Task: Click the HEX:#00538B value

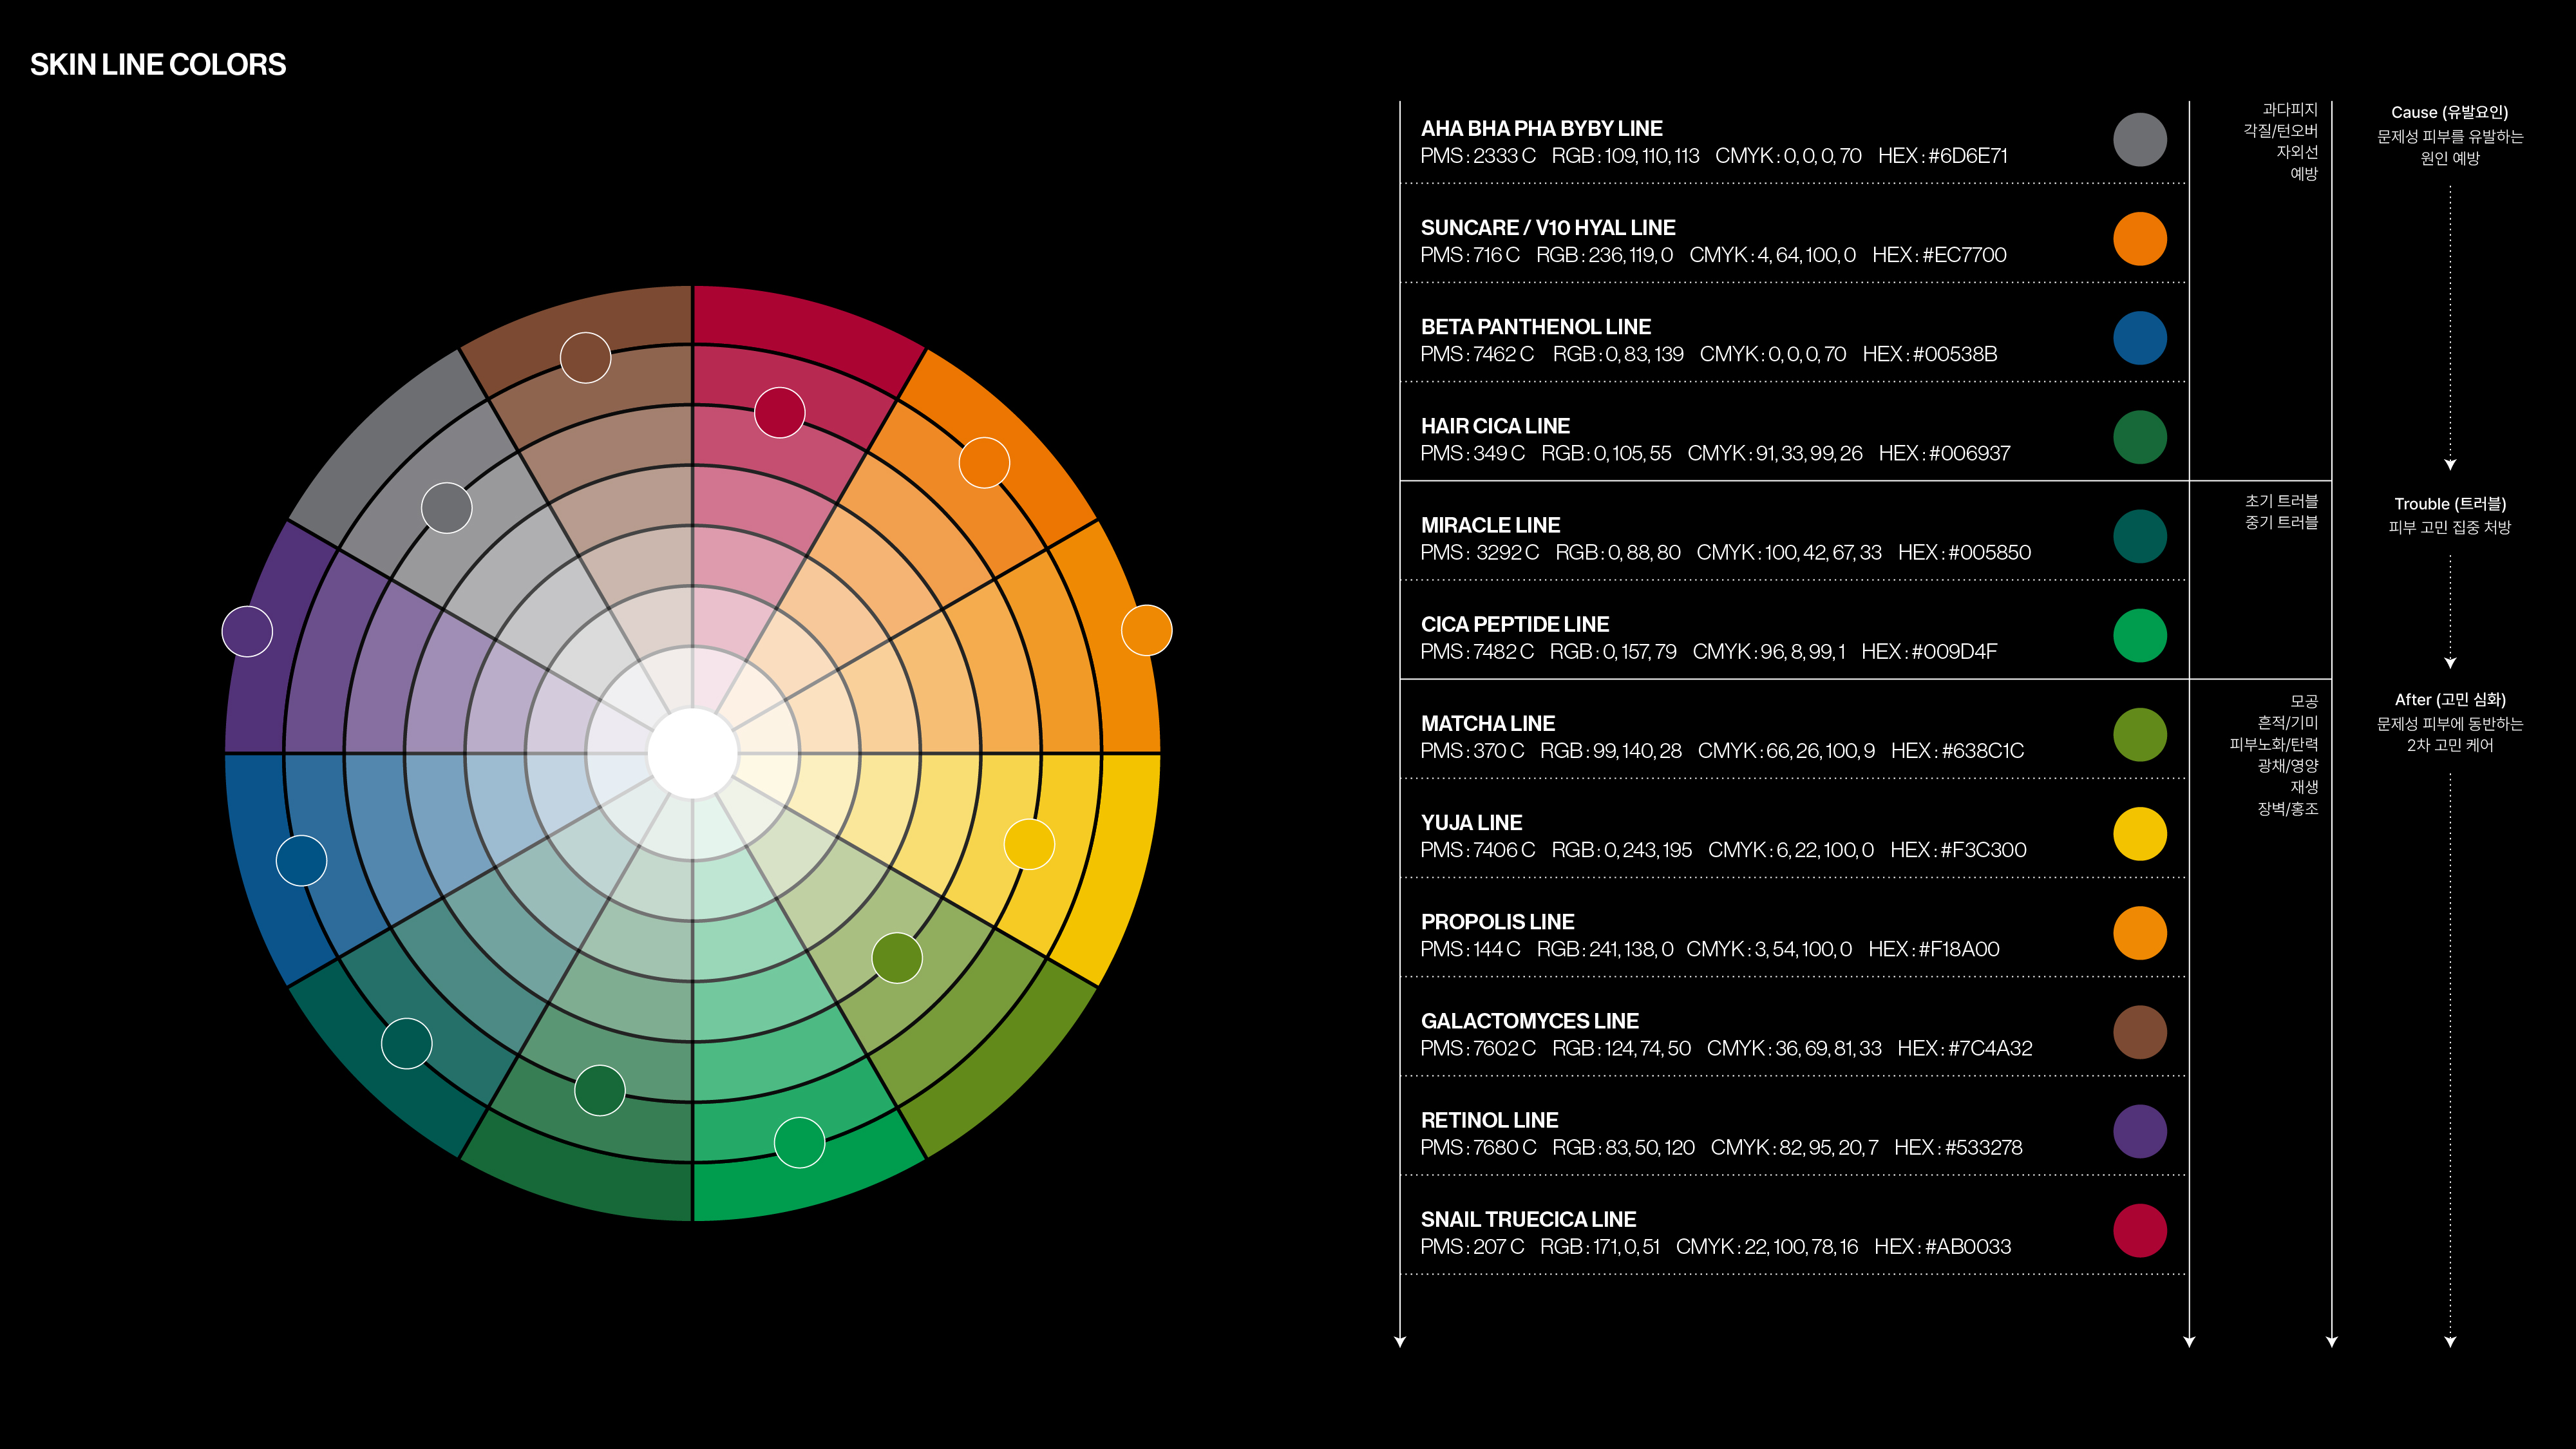Action: click(x=1930, y=354)
